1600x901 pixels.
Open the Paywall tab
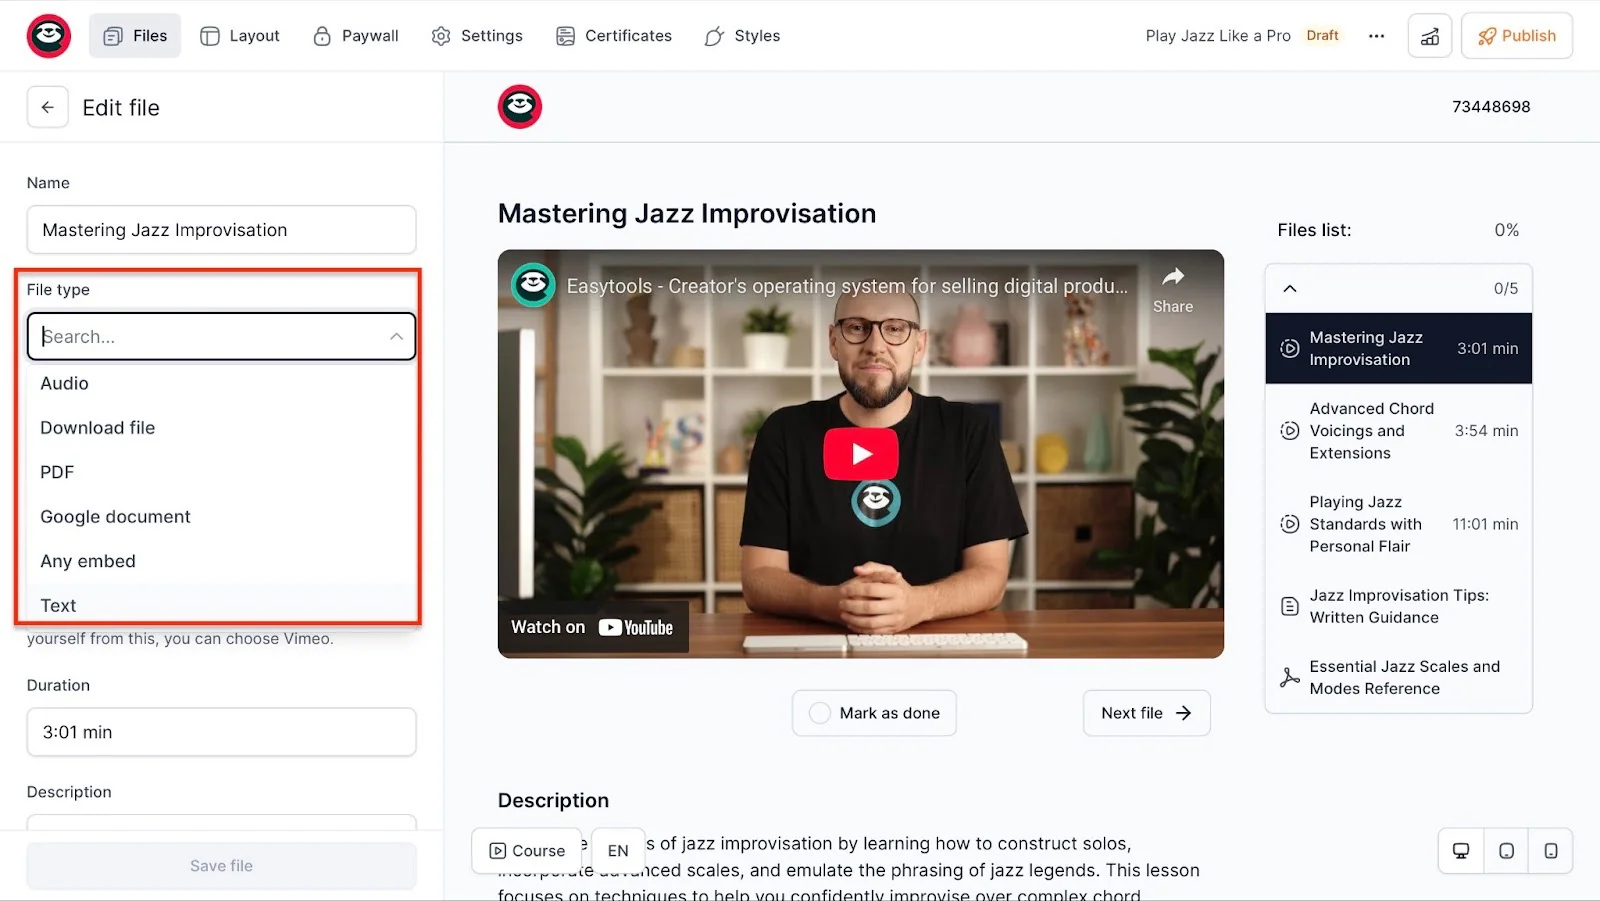point(356,36)
